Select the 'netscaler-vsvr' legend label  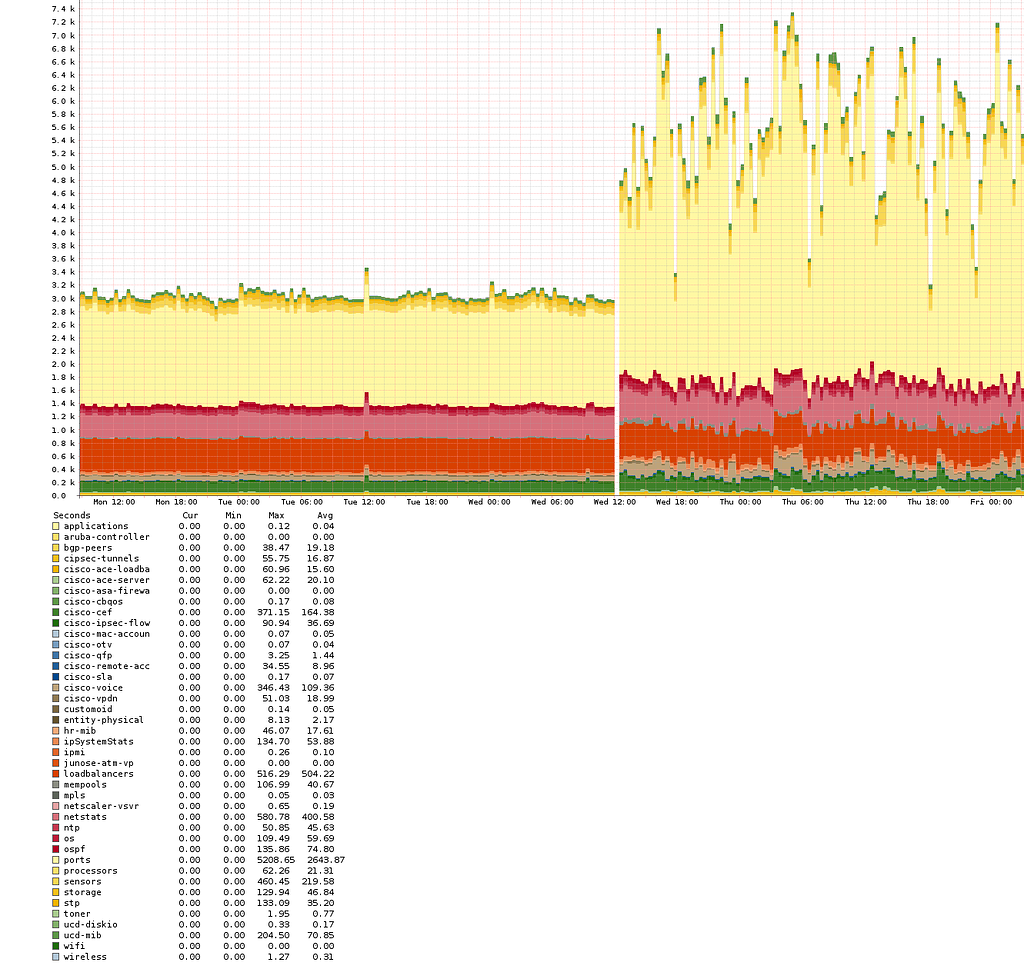[x=101, y=806]
